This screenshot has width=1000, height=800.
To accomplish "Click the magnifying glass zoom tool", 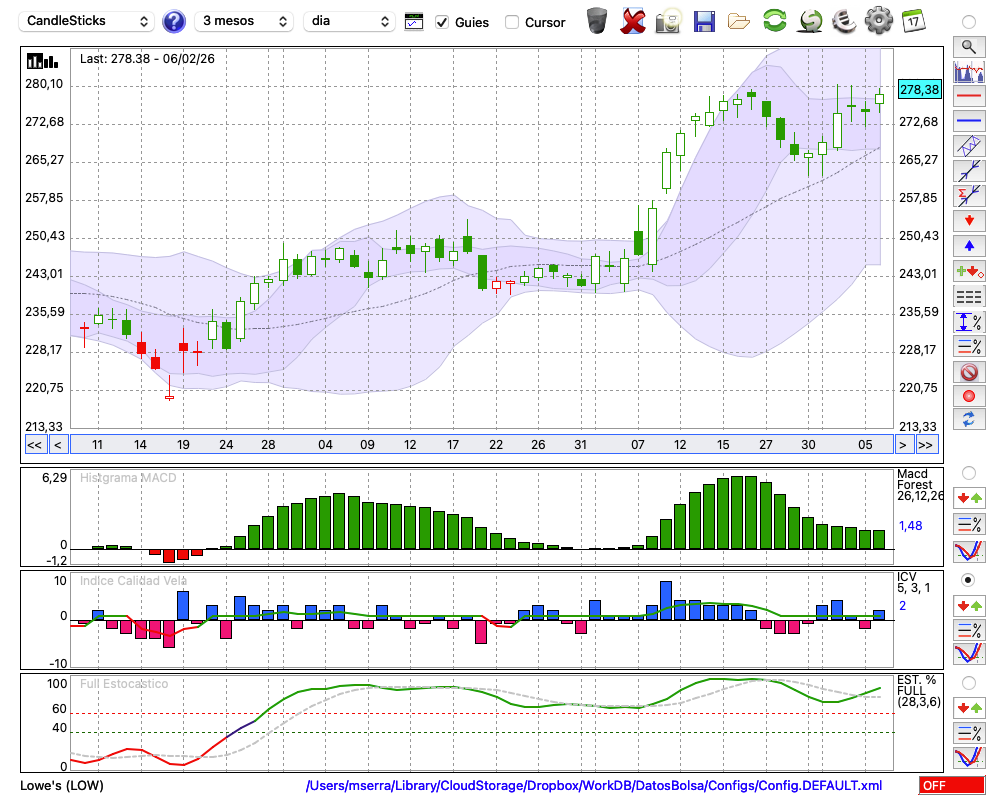I will point(968,46).
